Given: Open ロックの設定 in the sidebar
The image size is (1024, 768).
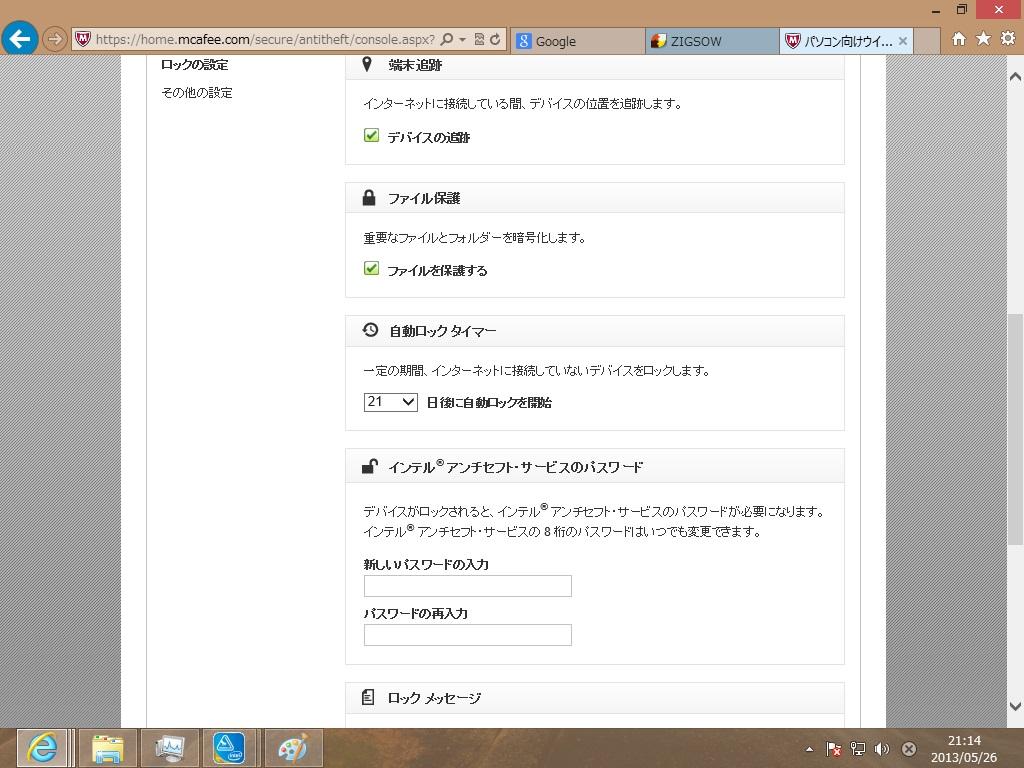Looking at the screenshot, I should click(x=195, y=65).
